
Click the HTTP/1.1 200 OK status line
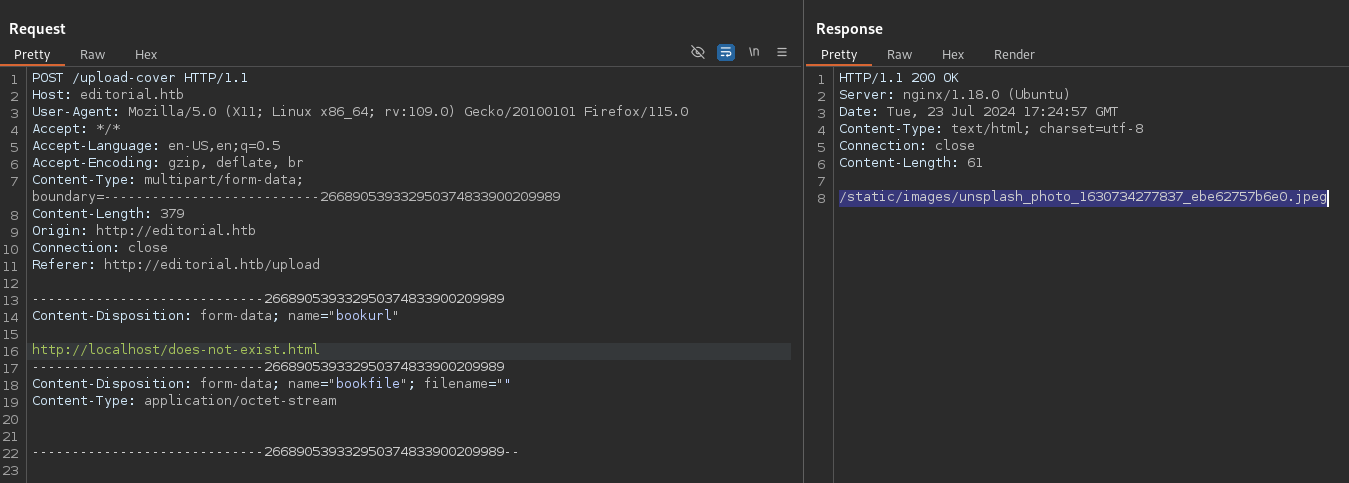898,78
